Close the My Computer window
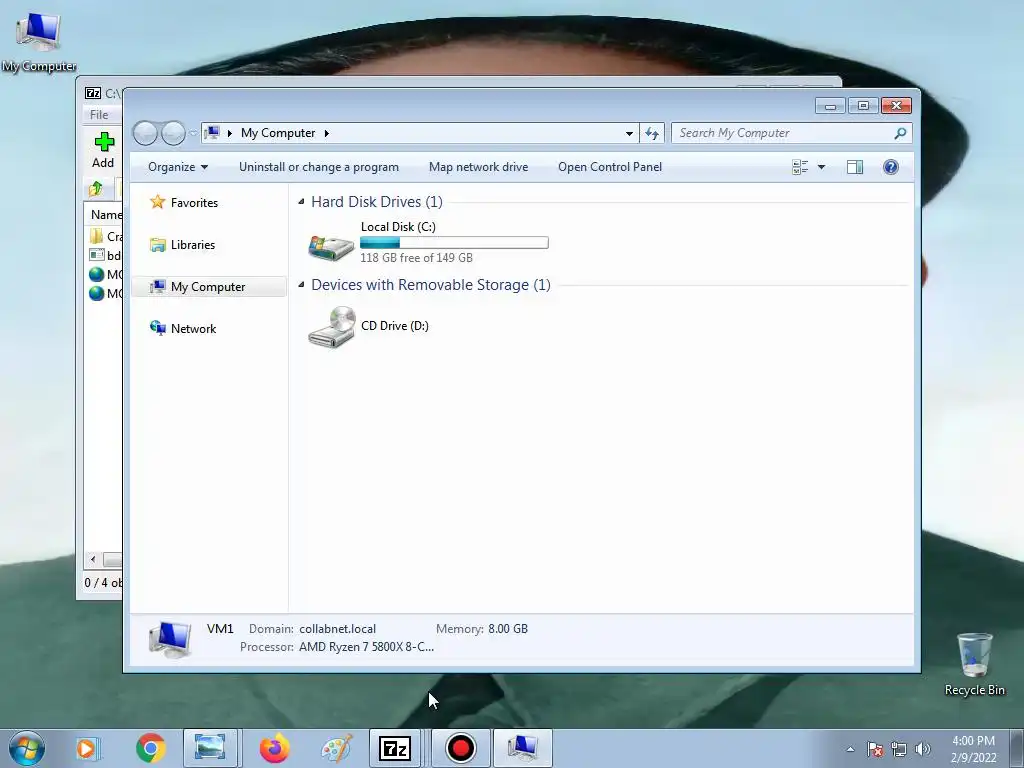This screenshot has height=768, width=1024. click(x=897, y=106)
